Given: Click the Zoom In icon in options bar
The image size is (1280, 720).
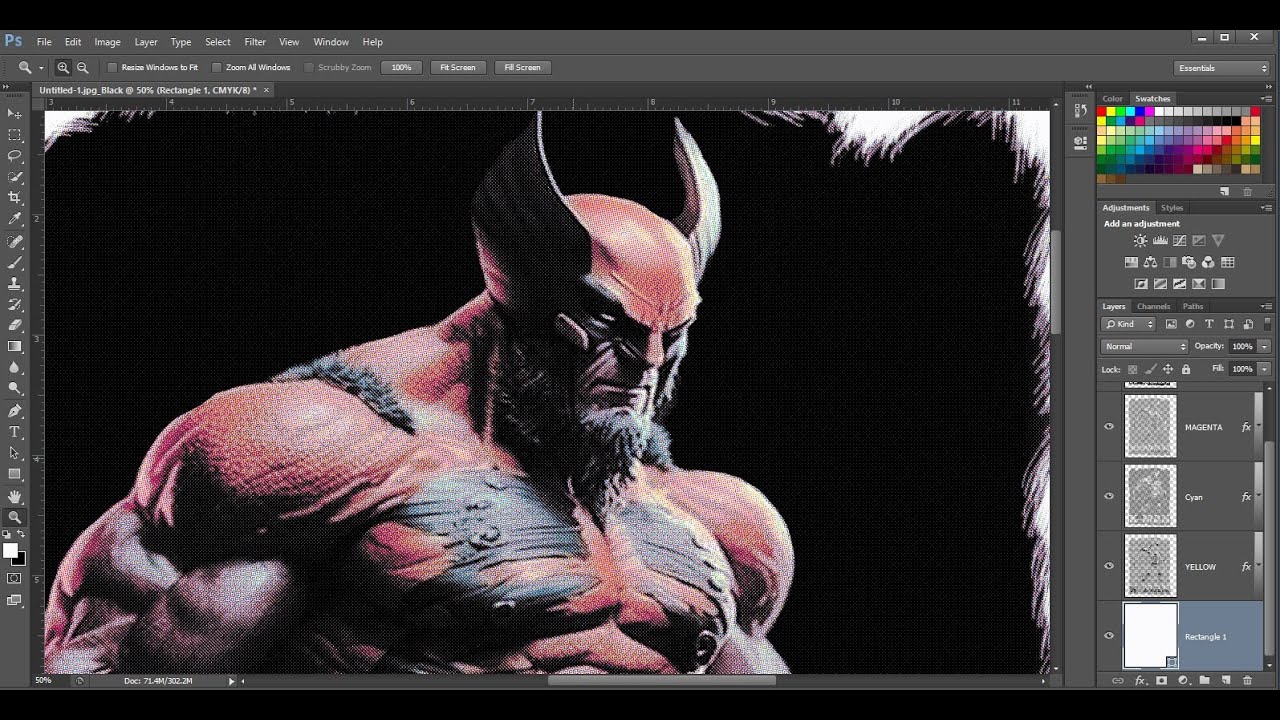Looking at the screenshot, I should coord(63,67).
